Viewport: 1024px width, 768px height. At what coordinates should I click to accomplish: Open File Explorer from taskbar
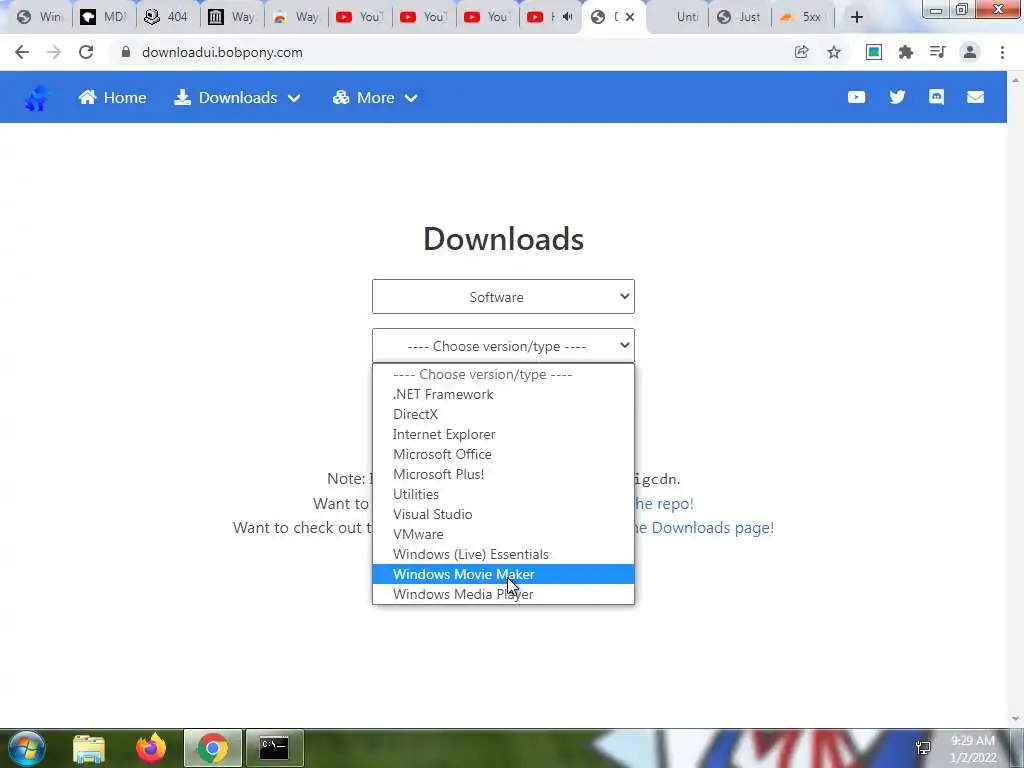[x=89, y=748]
